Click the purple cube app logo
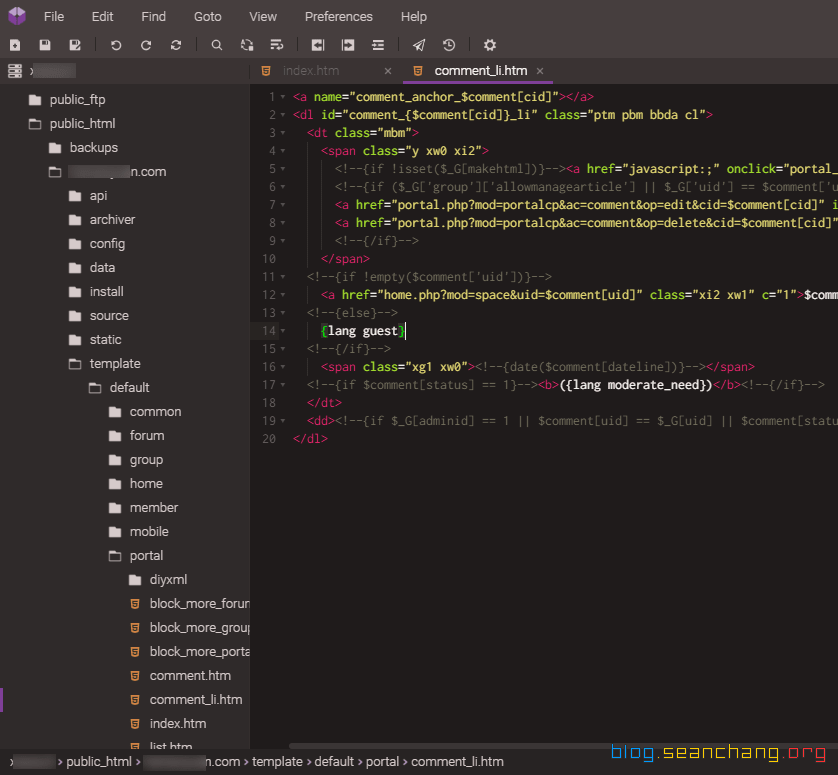The image size is (838, 775). [x=17, y=16]
